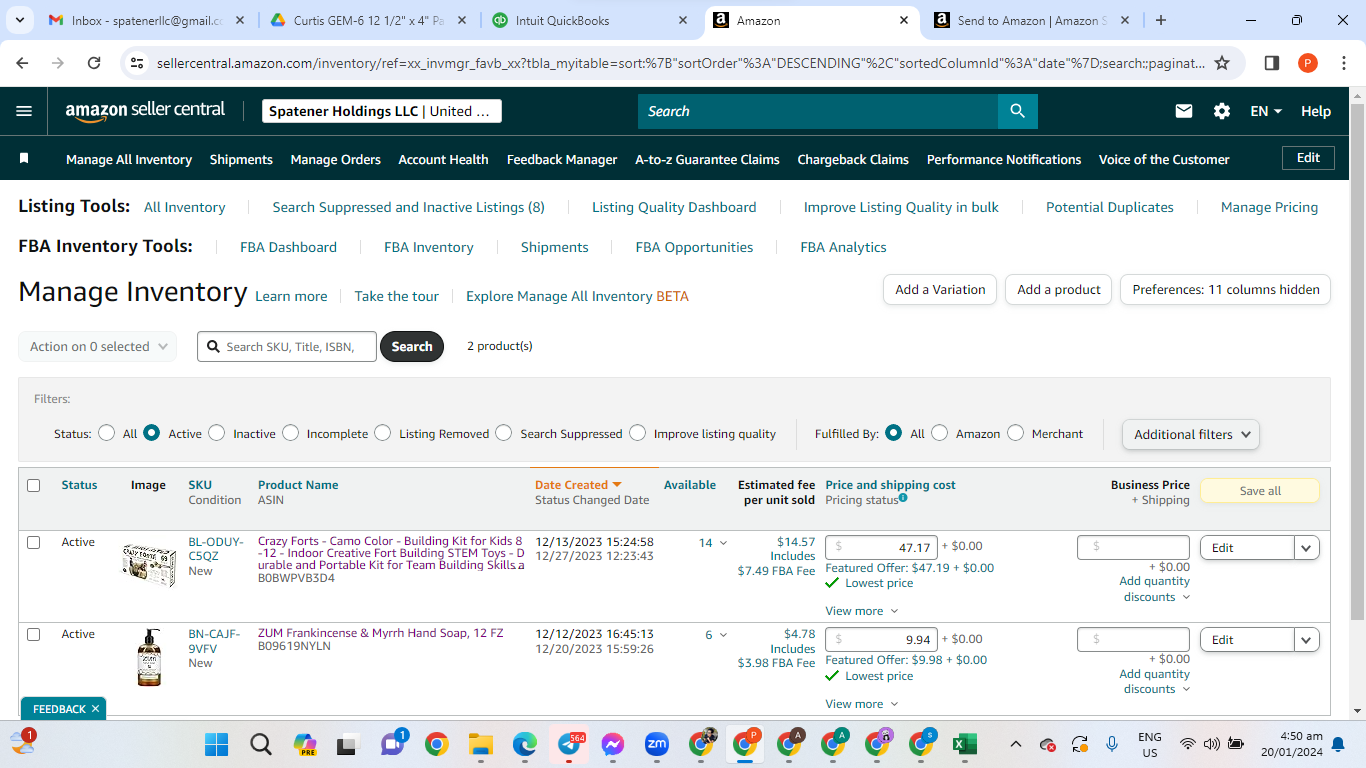1366x768 pixels.
Task: Open the Windows Start menu
Action: pyautogui.click(x=217, y=744)
